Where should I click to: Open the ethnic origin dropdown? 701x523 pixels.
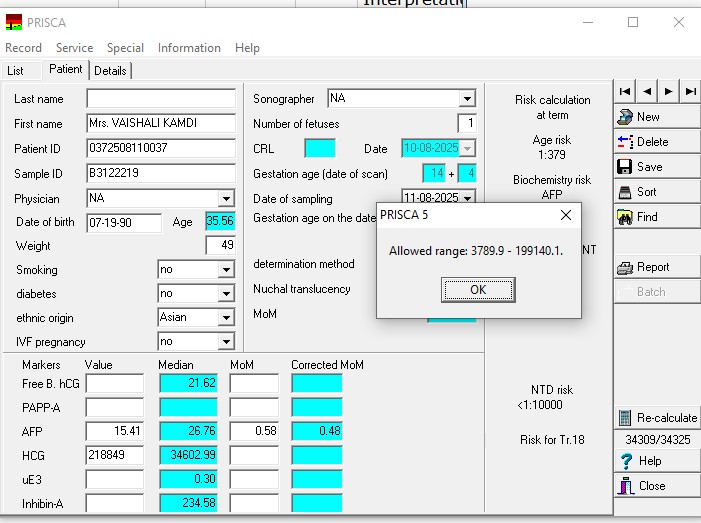point(225,318)
